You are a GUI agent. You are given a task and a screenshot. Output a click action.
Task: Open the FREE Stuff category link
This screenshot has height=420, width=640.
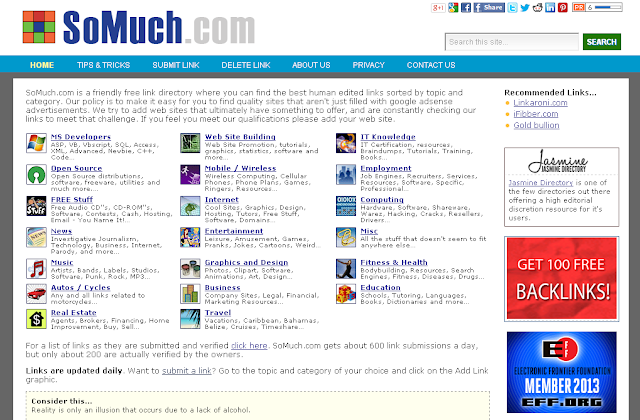72,200
